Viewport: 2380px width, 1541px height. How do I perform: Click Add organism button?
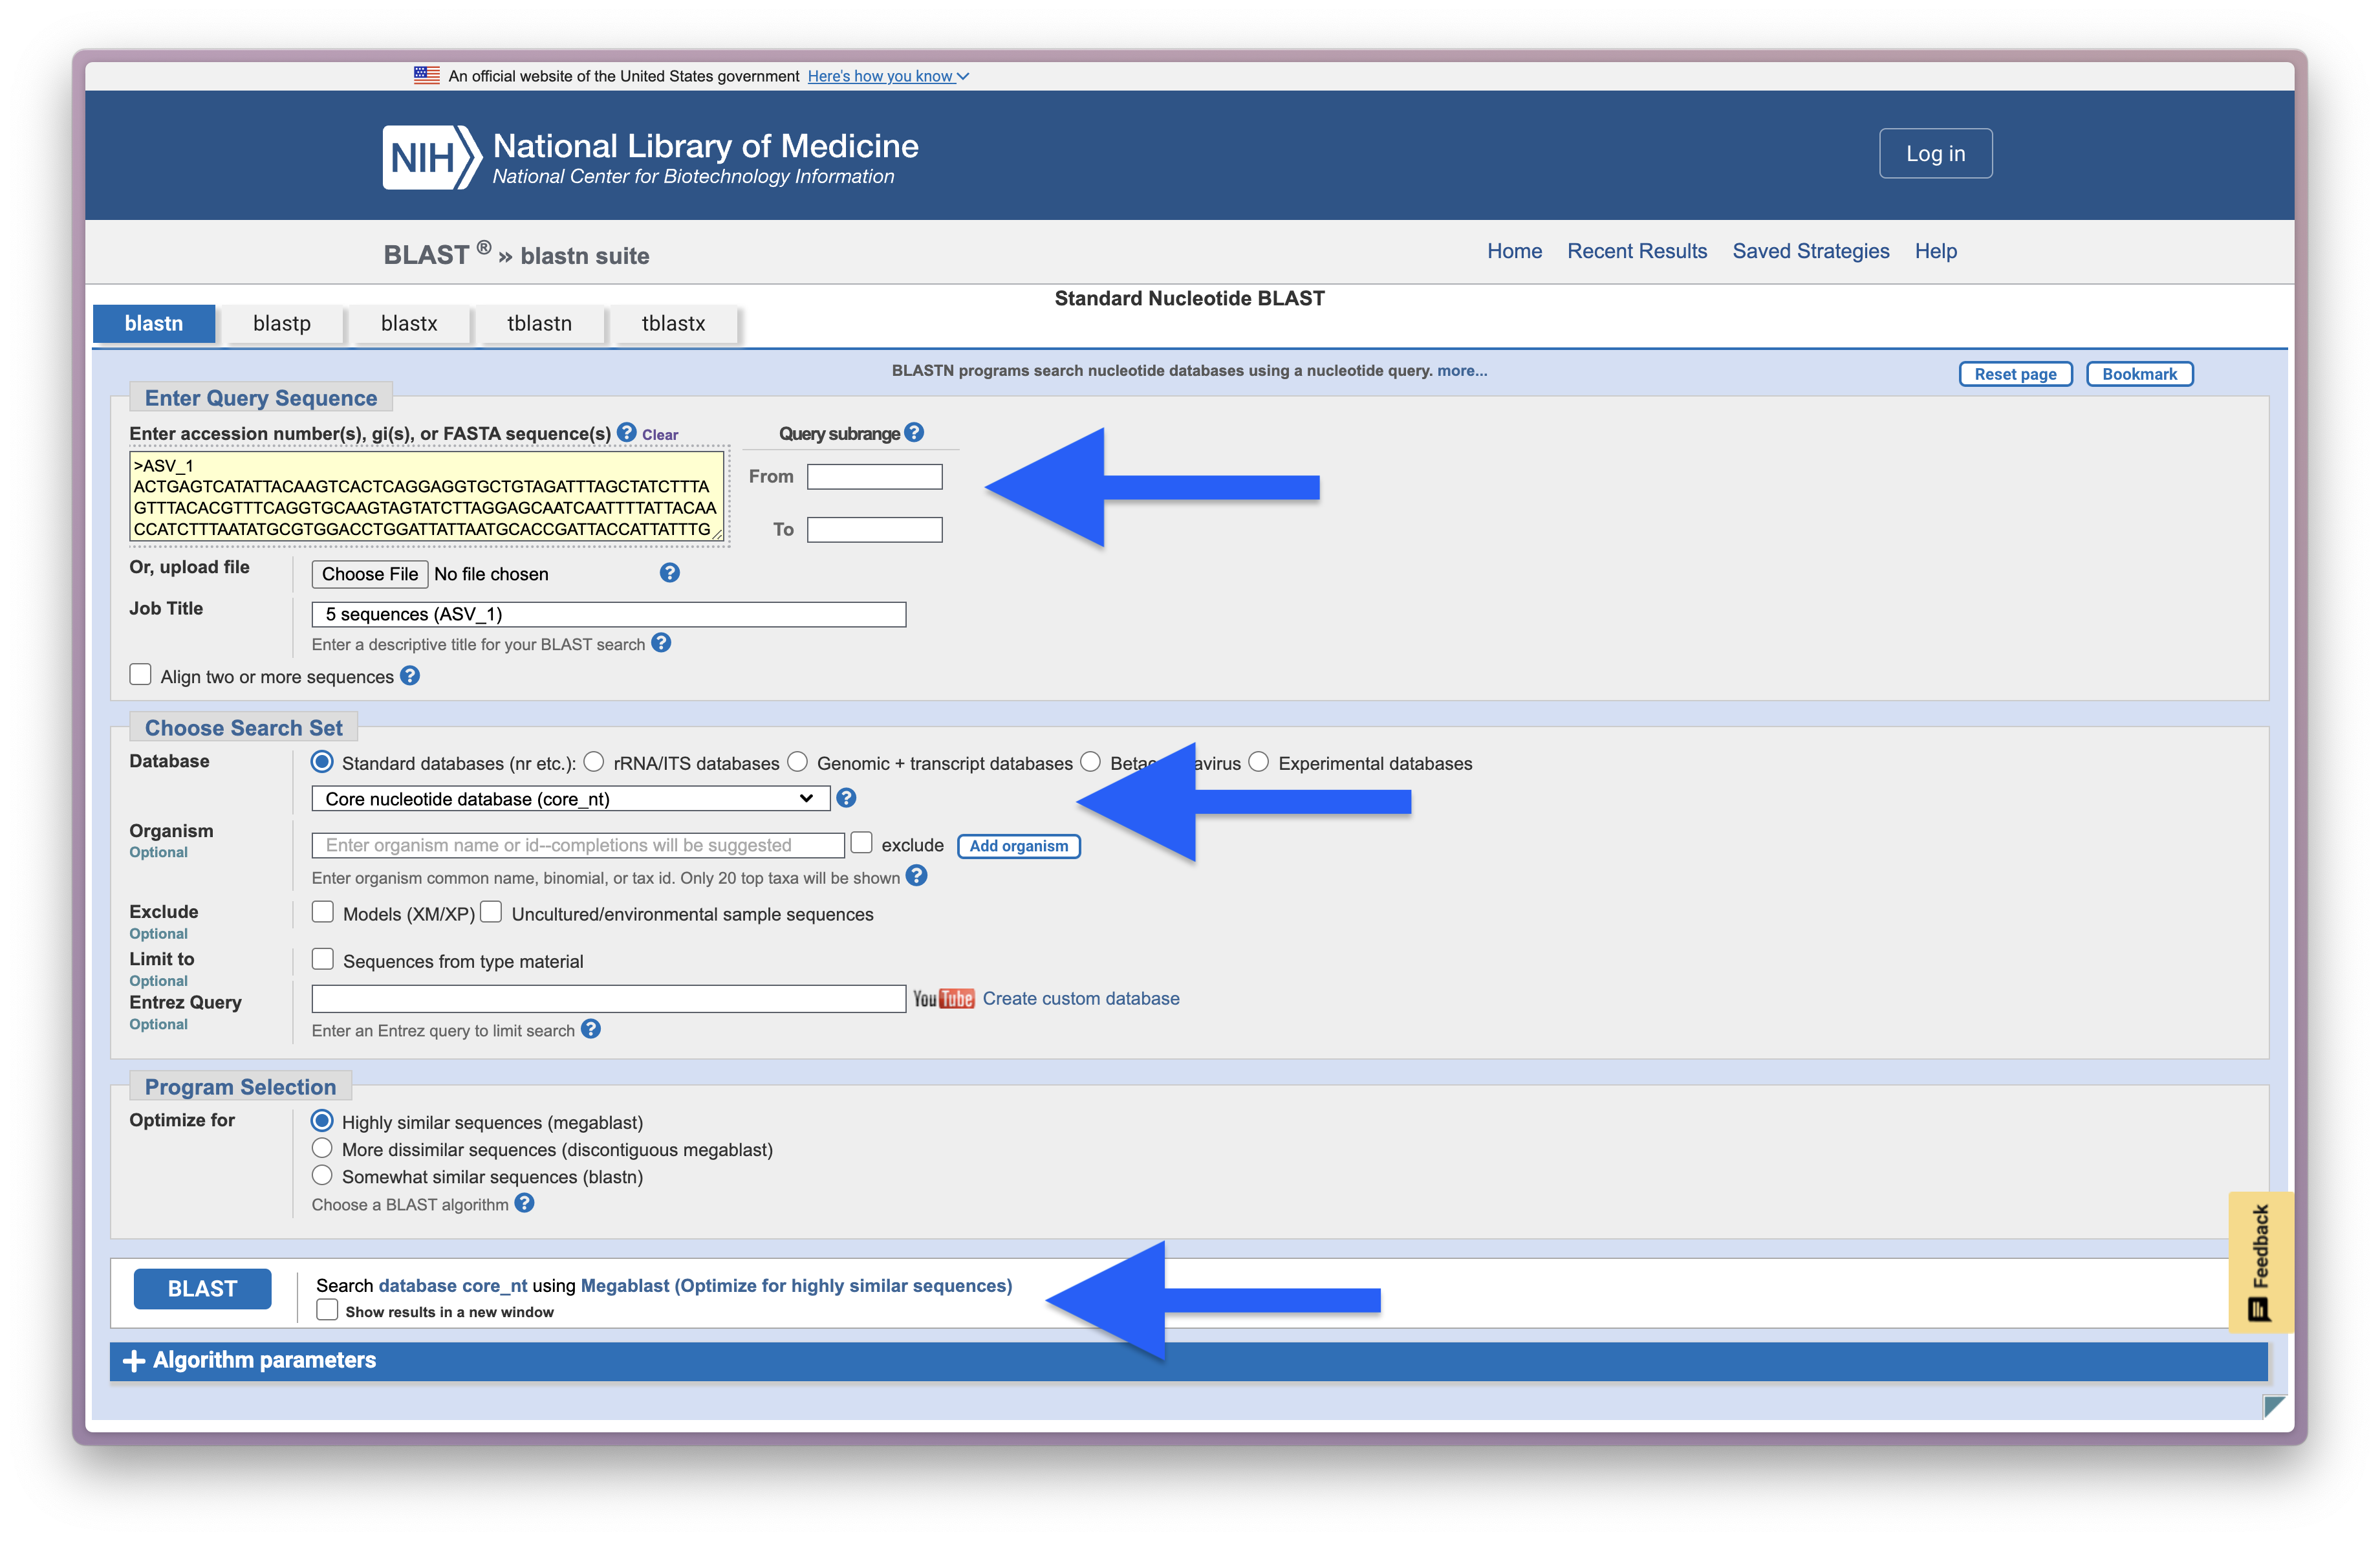(x=1019, y=846)
